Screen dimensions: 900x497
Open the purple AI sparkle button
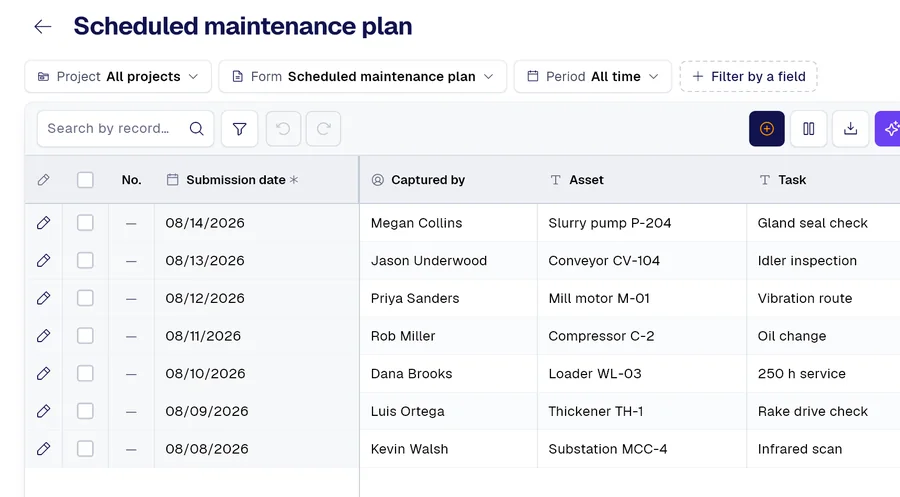coord(888,129)
